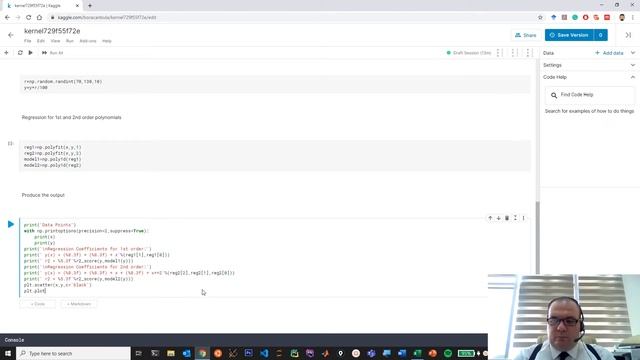640x360 pixels.
Task: Expand the Data section chevron
Action: (x=633, y=53)
